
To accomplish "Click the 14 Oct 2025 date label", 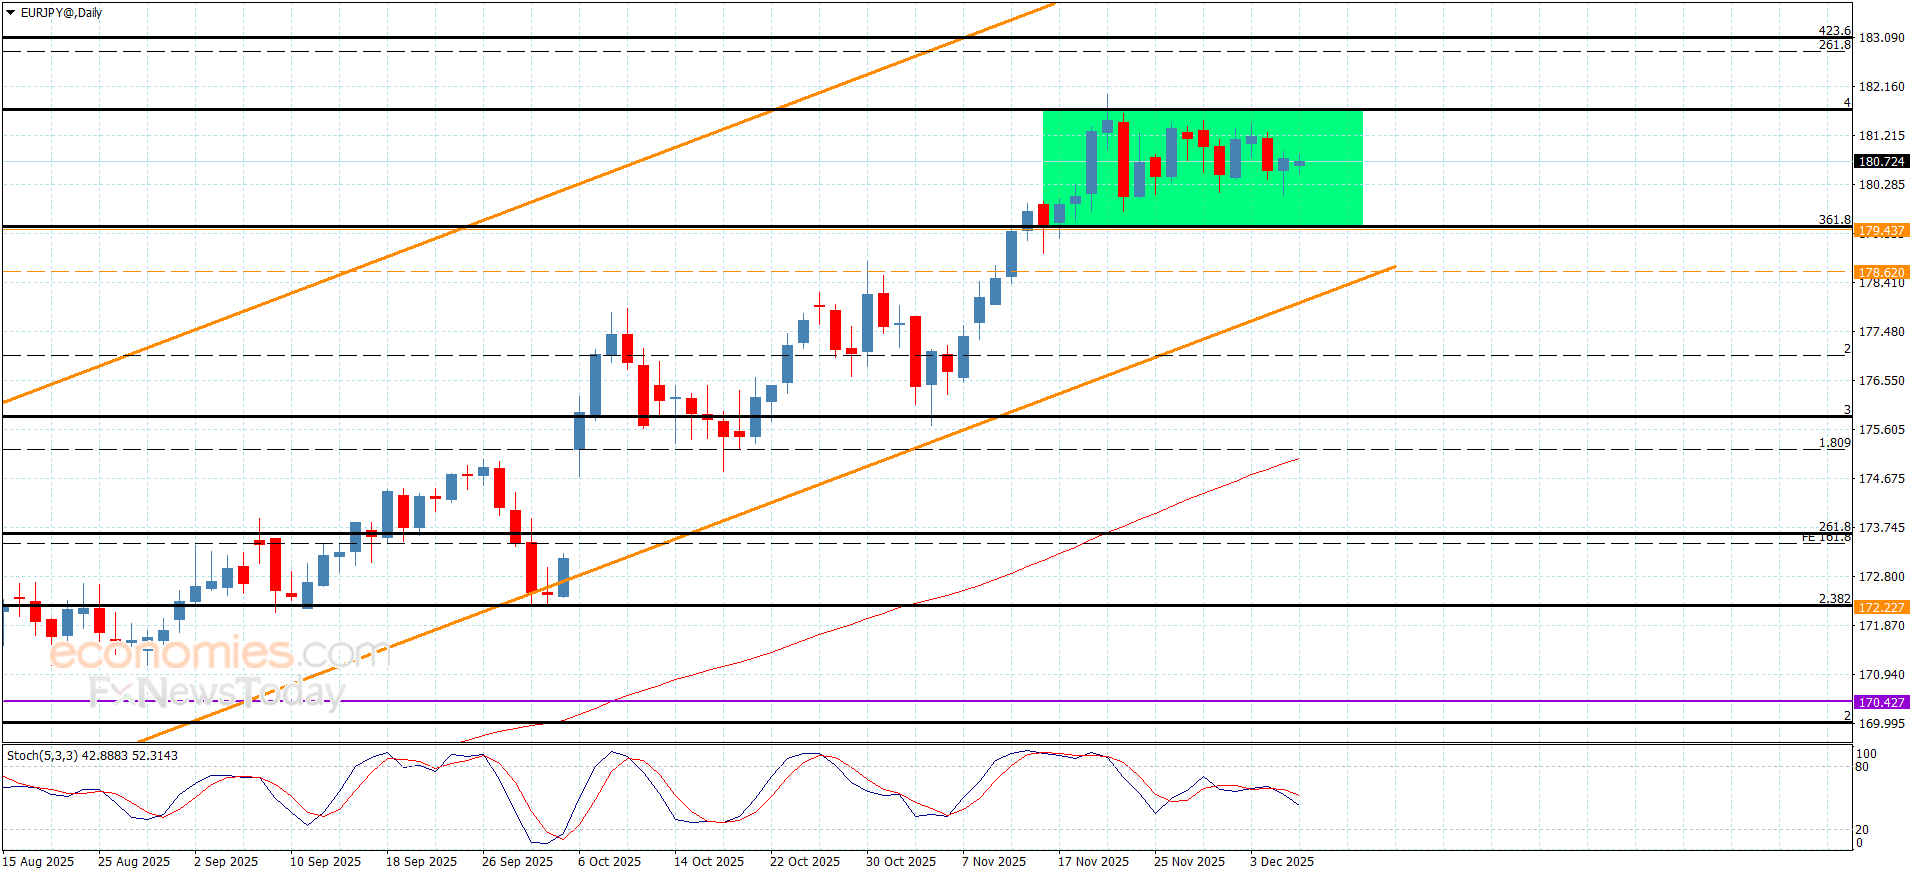I will tap(709, 862).
